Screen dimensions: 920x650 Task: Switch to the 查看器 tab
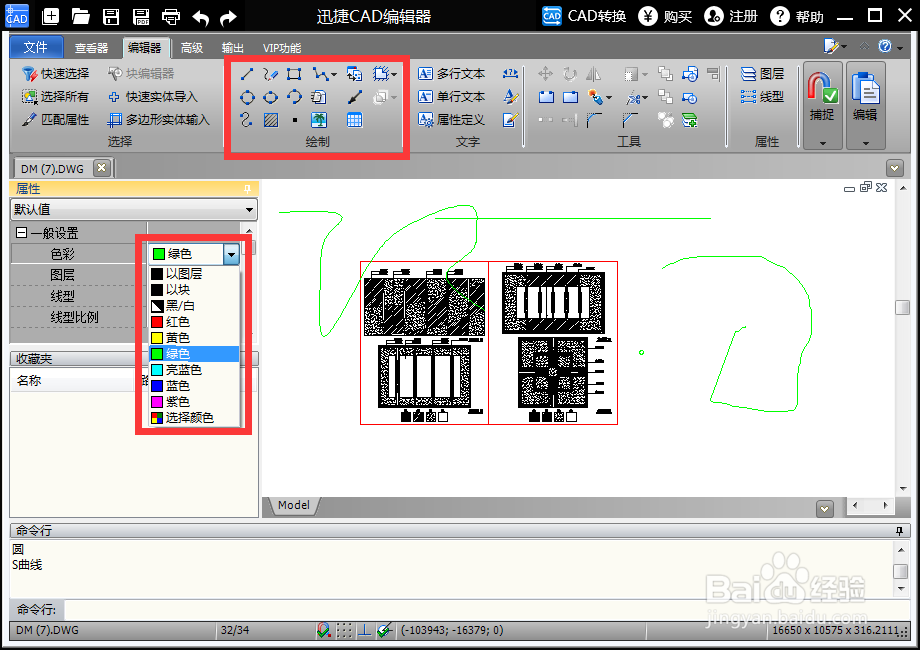coord(92,48)
